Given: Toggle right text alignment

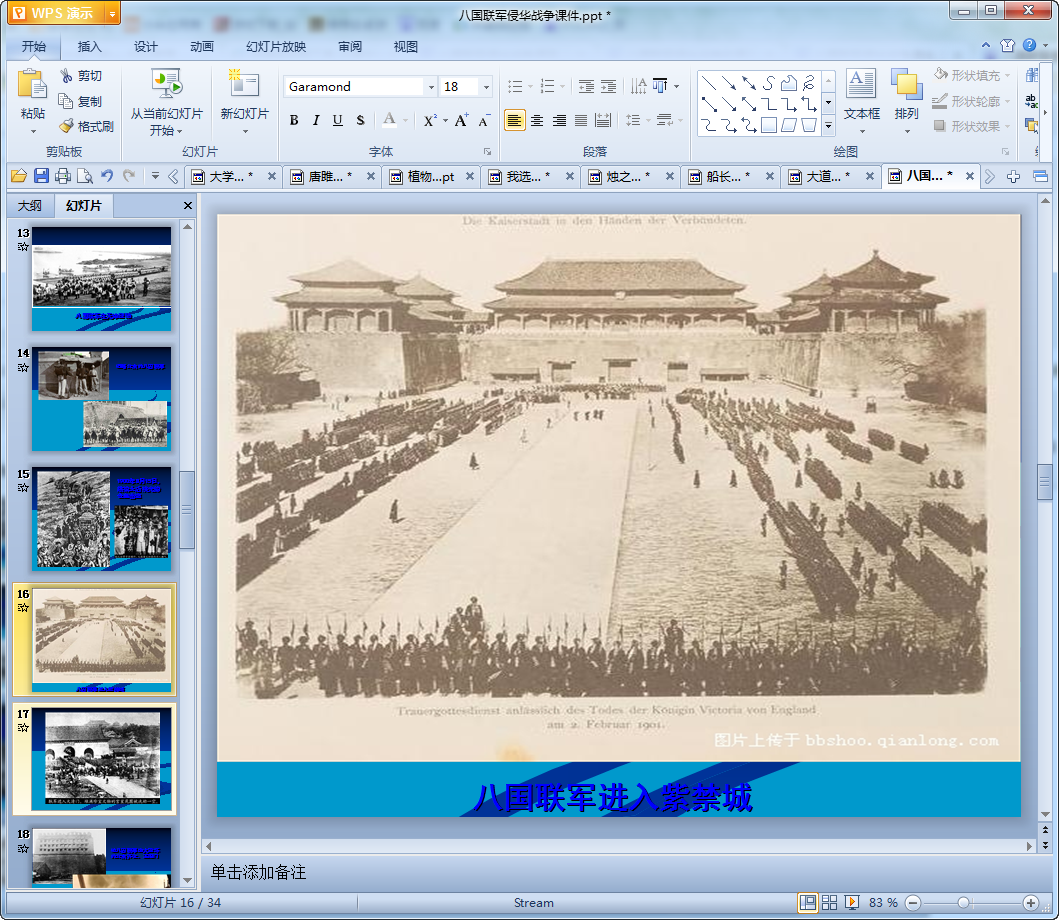Looking at the screenshot, I should click(559, 120).
